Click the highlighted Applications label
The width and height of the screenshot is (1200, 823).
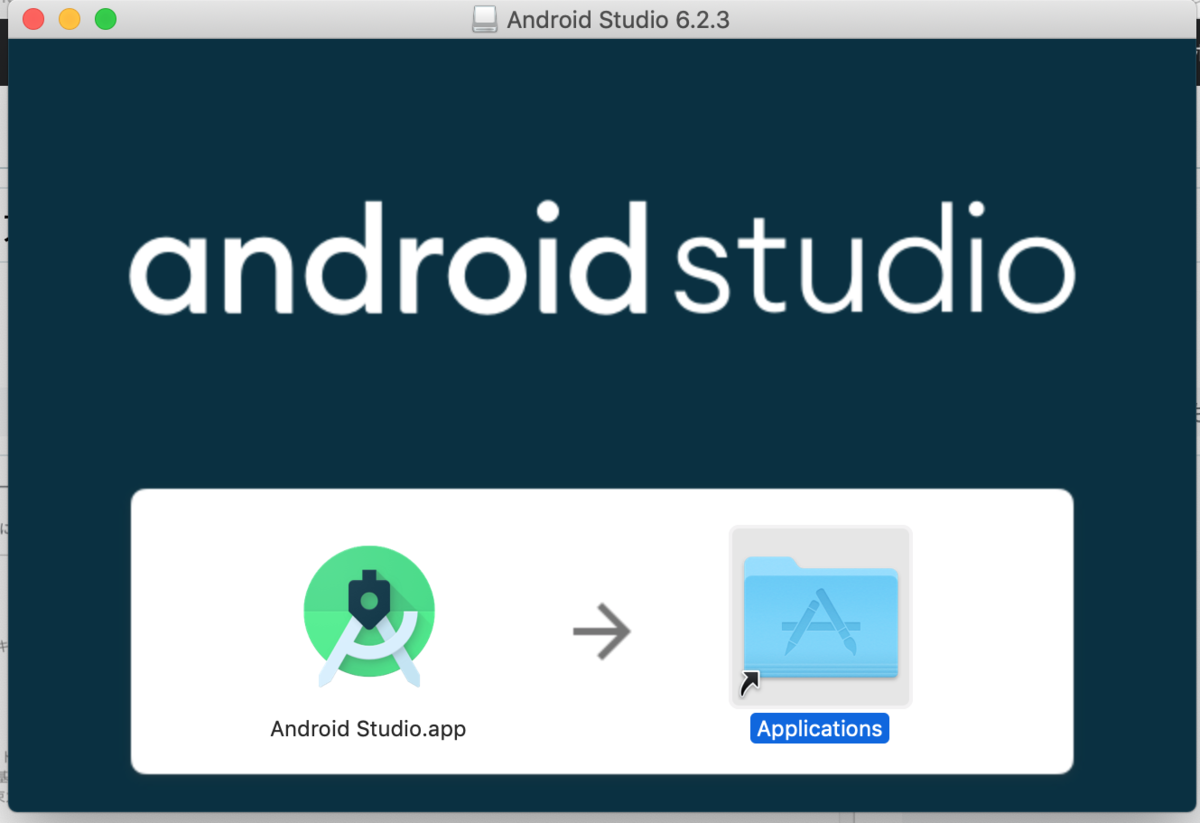pyautogui.click(x=820, y=729)
